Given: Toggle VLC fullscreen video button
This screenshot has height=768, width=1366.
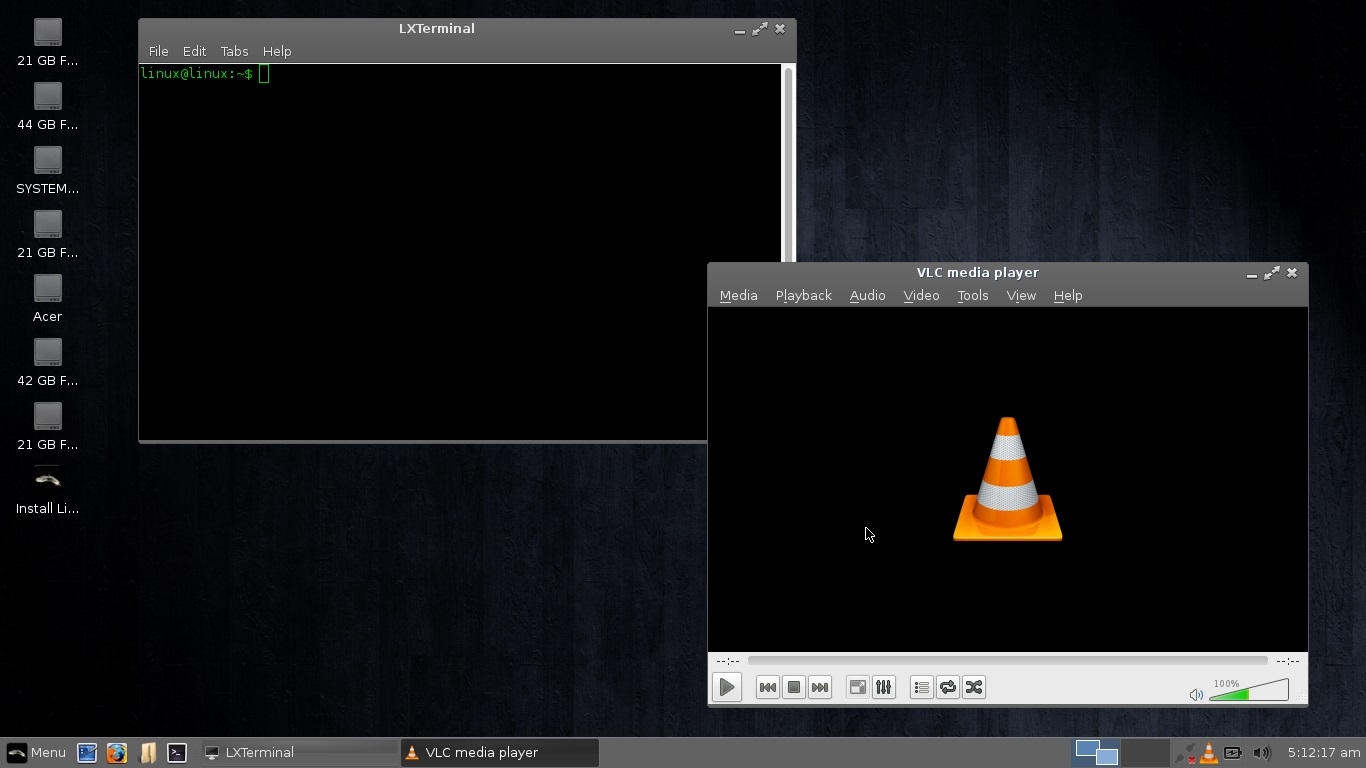Looking at the screenshot, I should coord(858,687).
